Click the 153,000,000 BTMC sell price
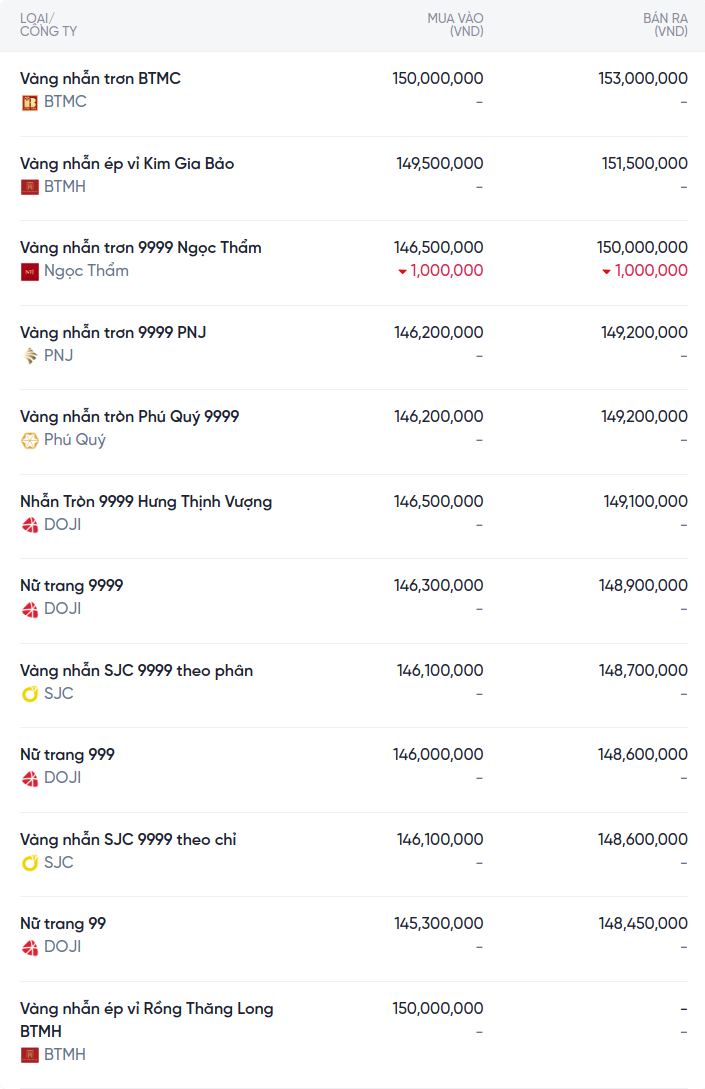The width and height of the screenshot is (705, 1089). coord(643,78)
